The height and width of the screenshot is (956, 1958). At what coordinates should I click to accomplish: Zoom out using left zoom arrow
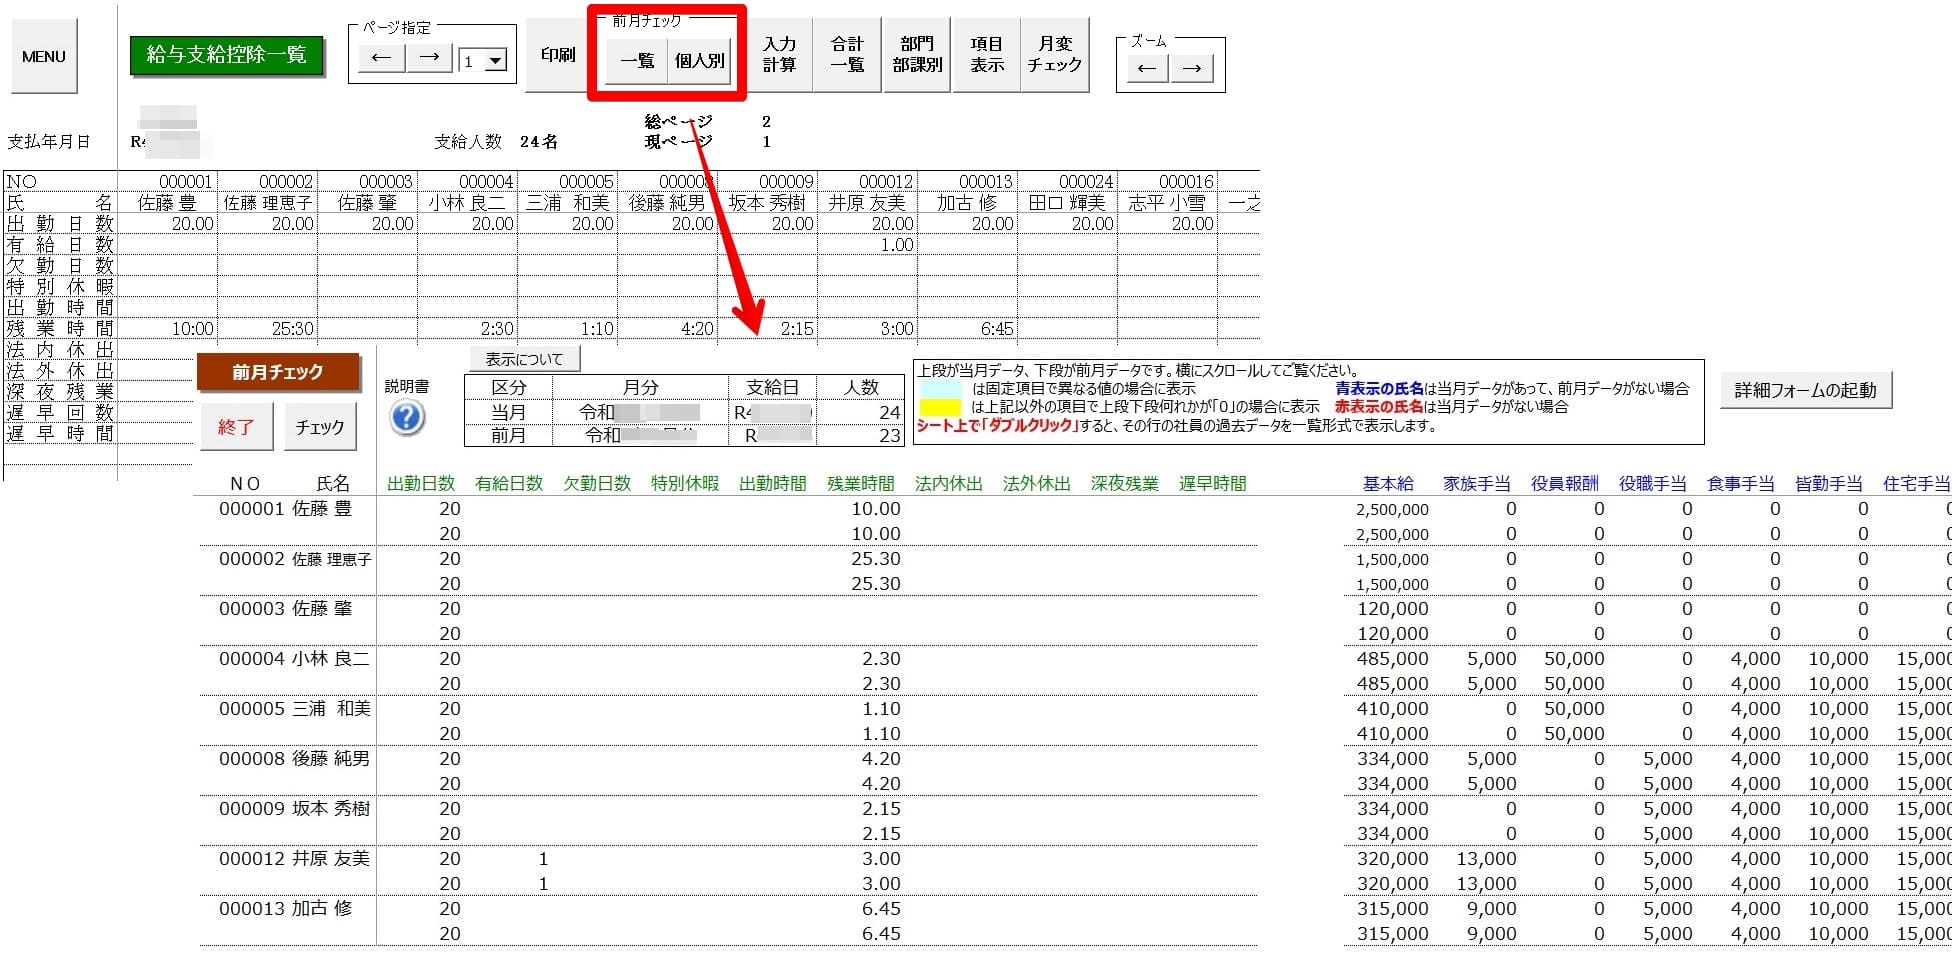click(x=1147, y=69)
